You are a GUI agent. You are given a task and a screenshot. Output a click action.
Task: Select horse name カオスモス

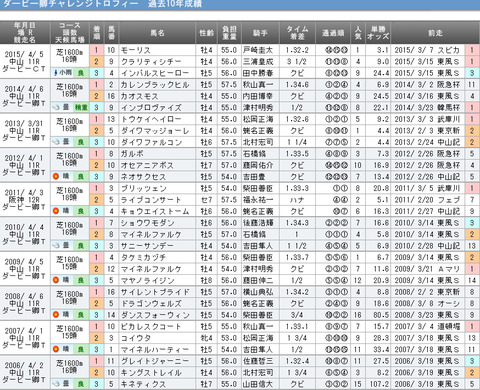point(140,96)
